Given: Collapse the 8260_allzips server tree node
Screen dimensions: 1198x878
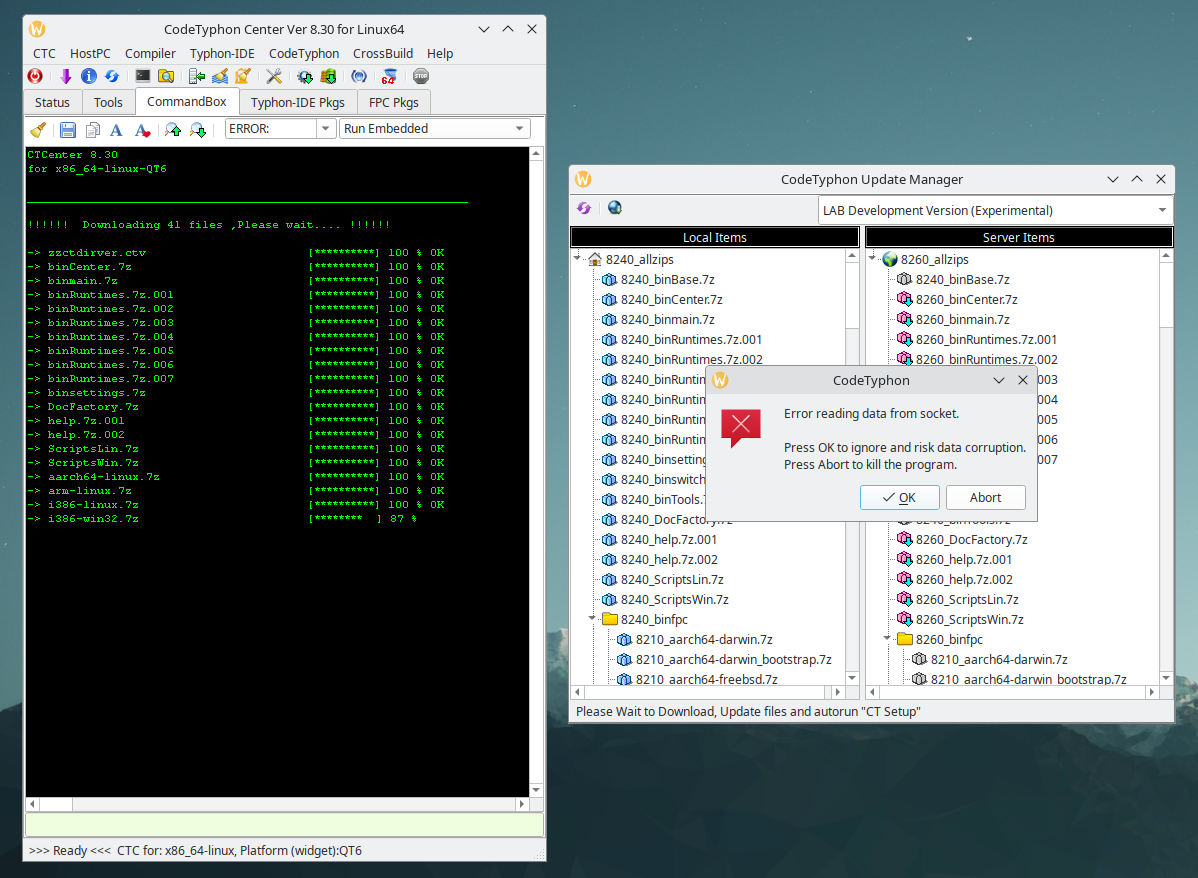Looking at the screenshot, I should pyautogui.click(x=873, y=258).
